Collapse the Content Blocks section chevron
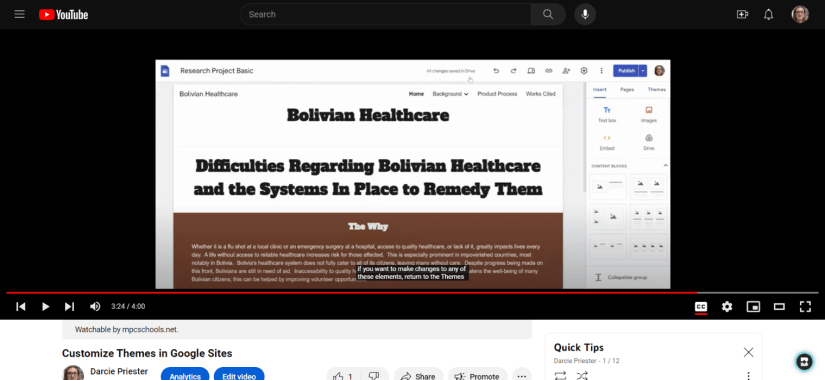825x380 pixels. tap(665, 165)
